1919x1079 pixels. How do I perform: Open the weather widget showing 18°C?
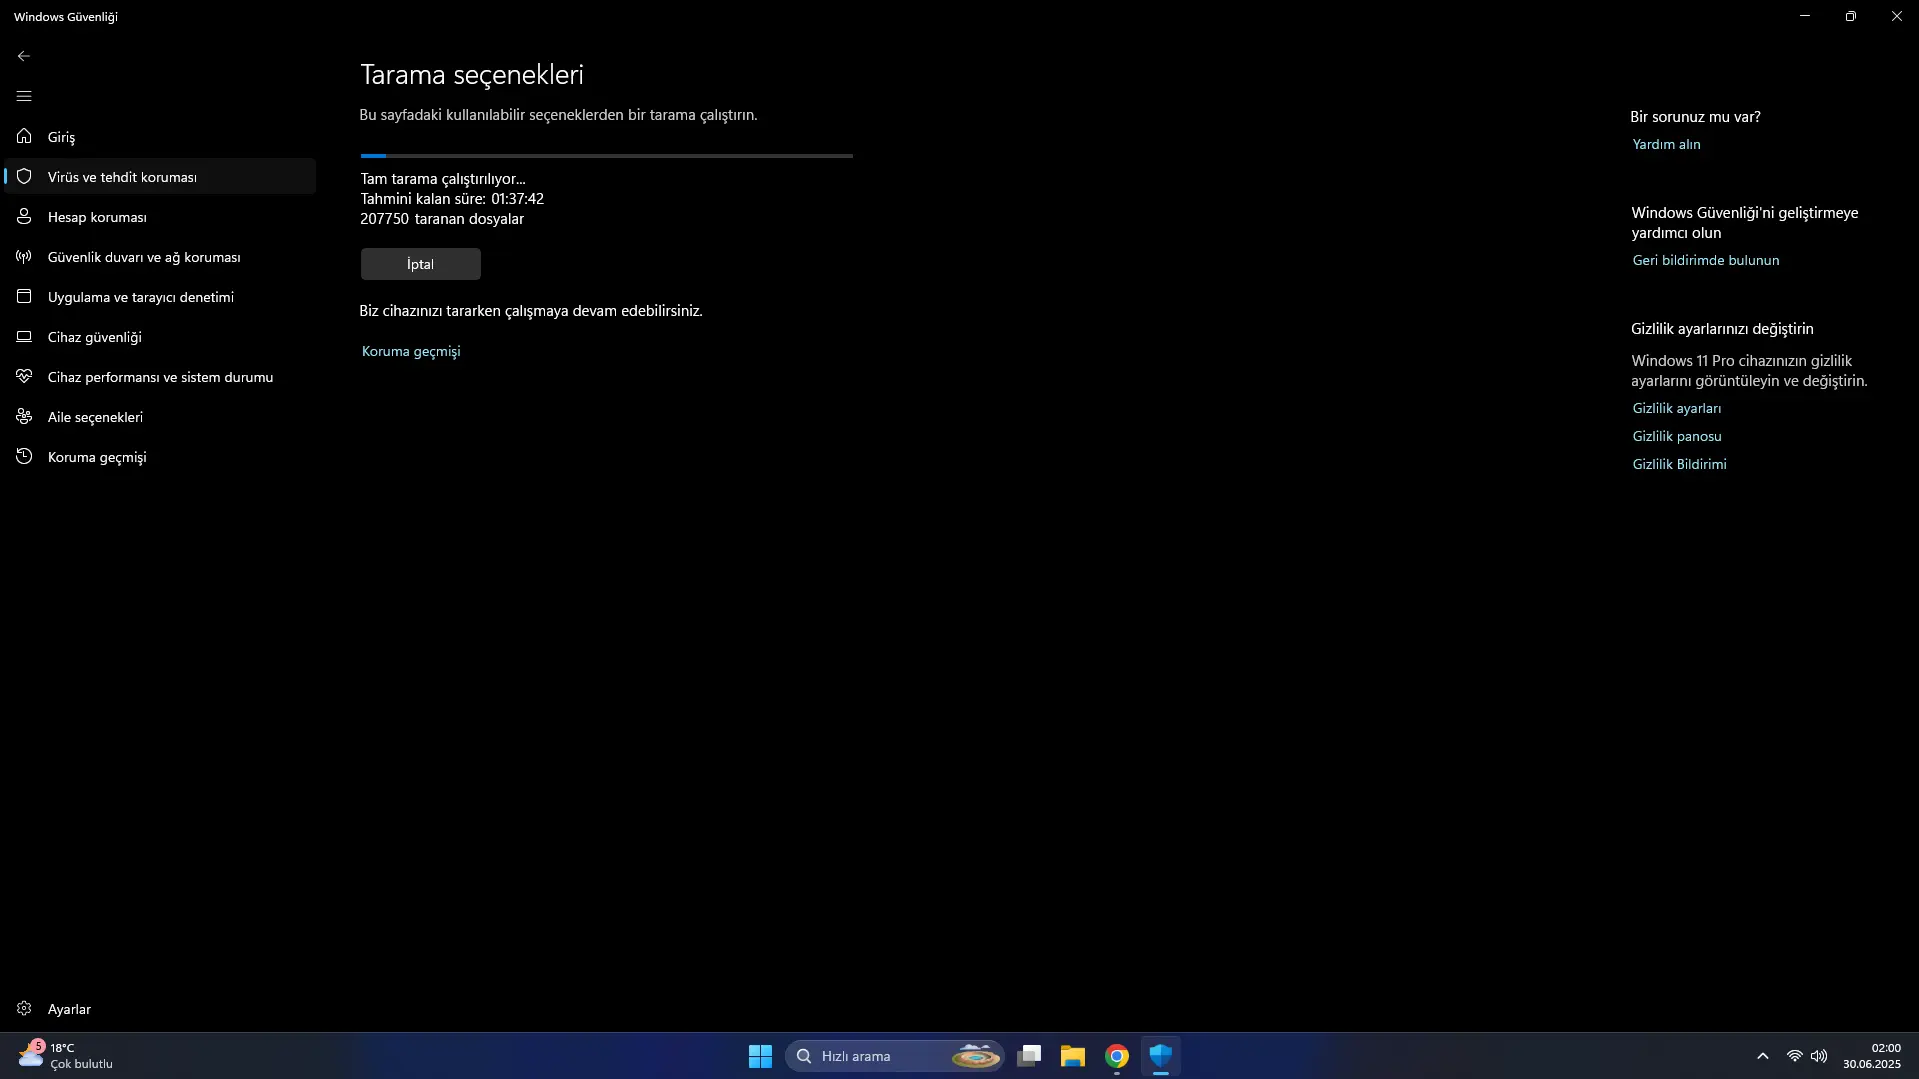point(66,1056)
